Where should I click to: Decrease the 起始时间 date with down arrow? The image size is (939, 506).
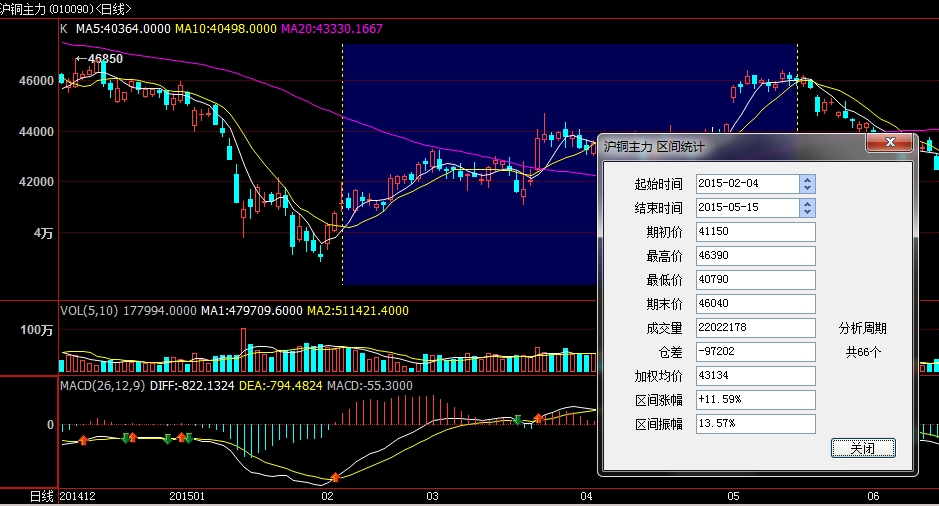808,188
